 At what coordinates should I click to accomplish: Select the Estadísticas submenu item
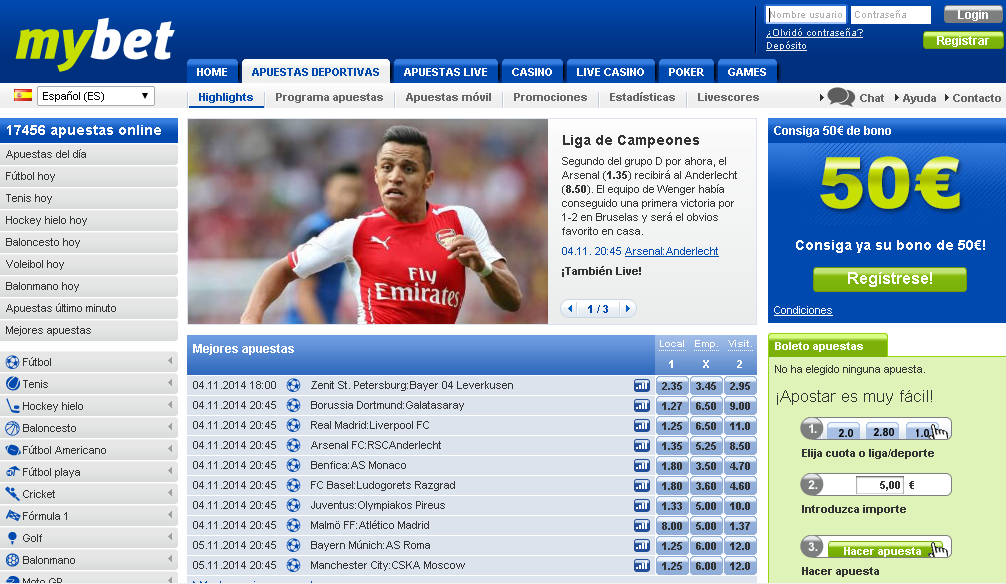(x=642, y=97)
